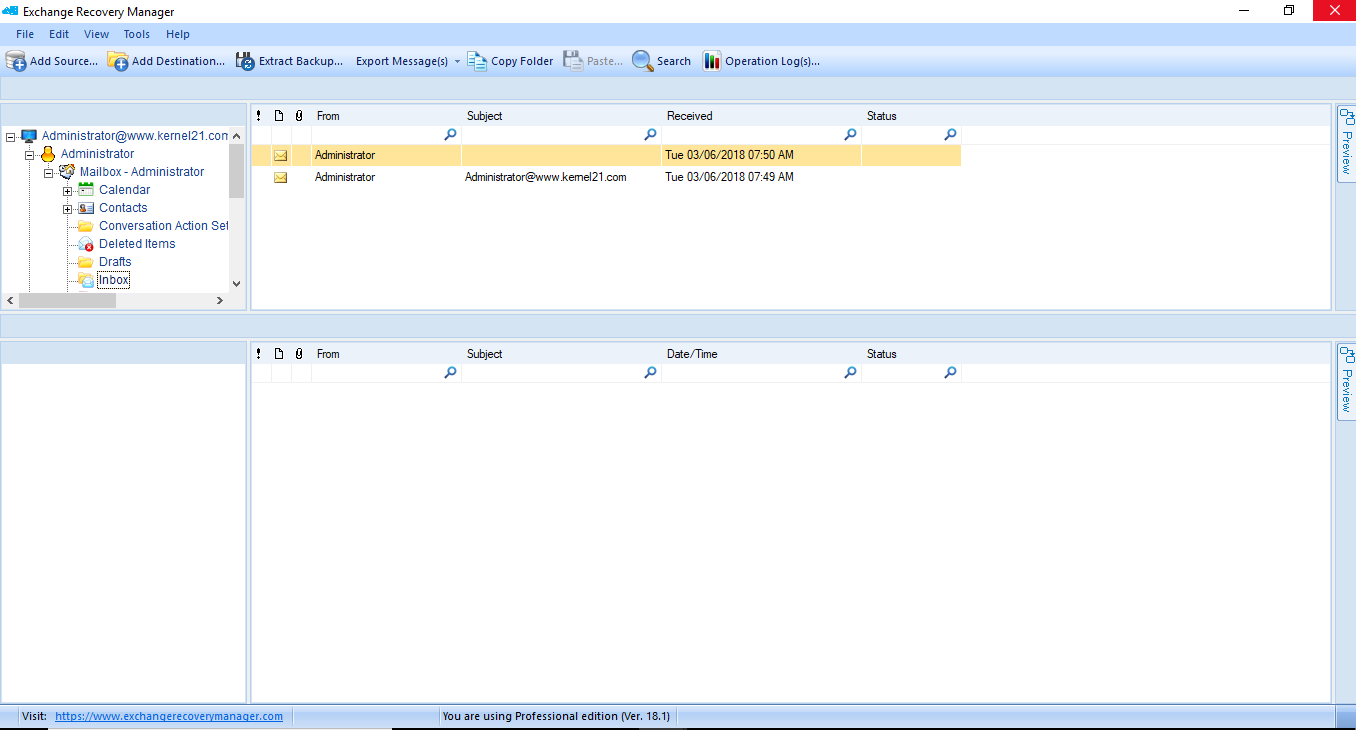Viewport: 1356px width, 730px height.
Task: Click bottom pane Date/Time filter magnifier
Action: [x=851, y=372]
